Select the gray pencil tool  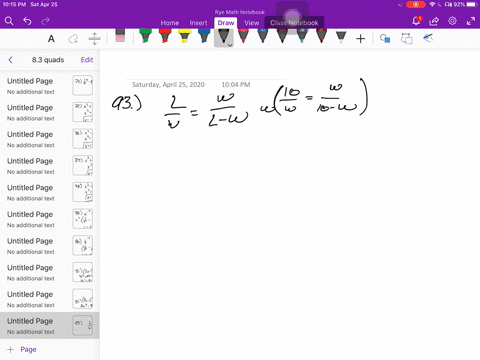click(x=341, y=37)
